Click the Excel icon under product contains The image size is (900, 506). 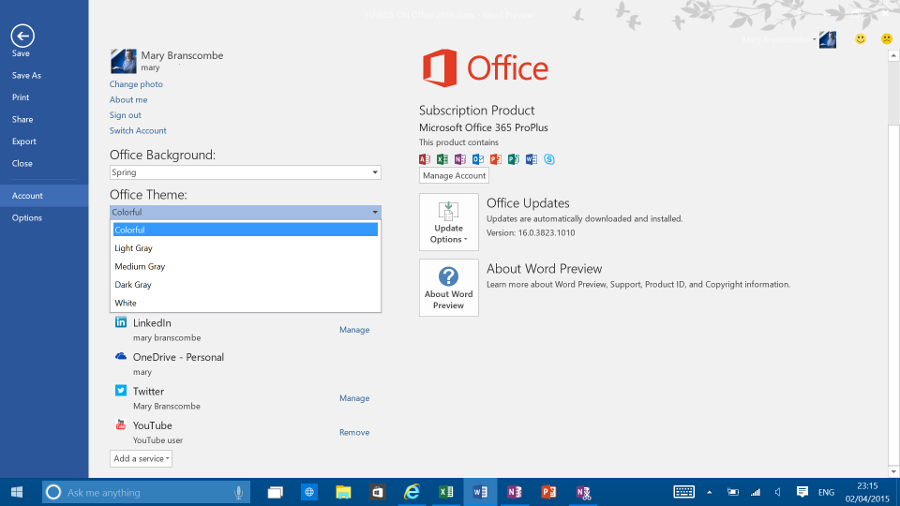click(x=443, y=159)
